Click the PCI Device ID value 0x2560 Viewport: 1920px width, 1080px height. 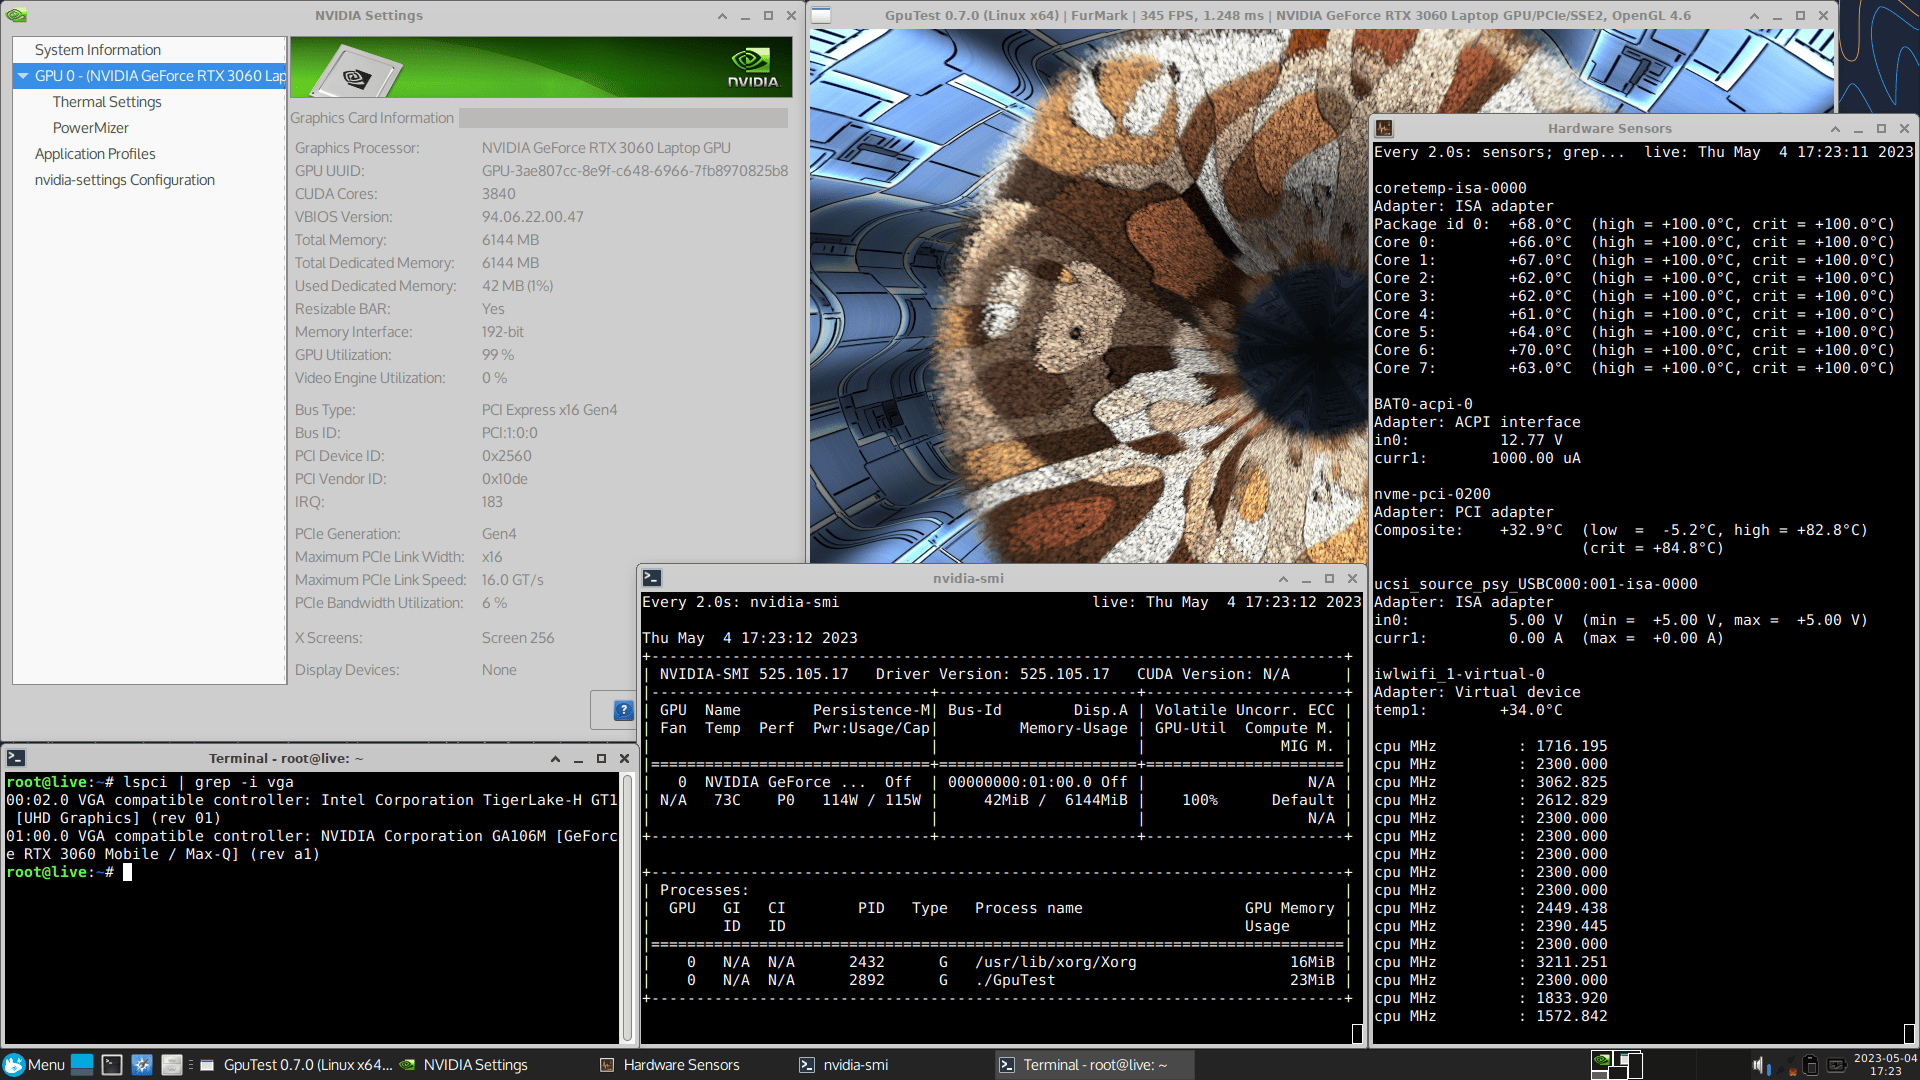click(x=507, y=456)
